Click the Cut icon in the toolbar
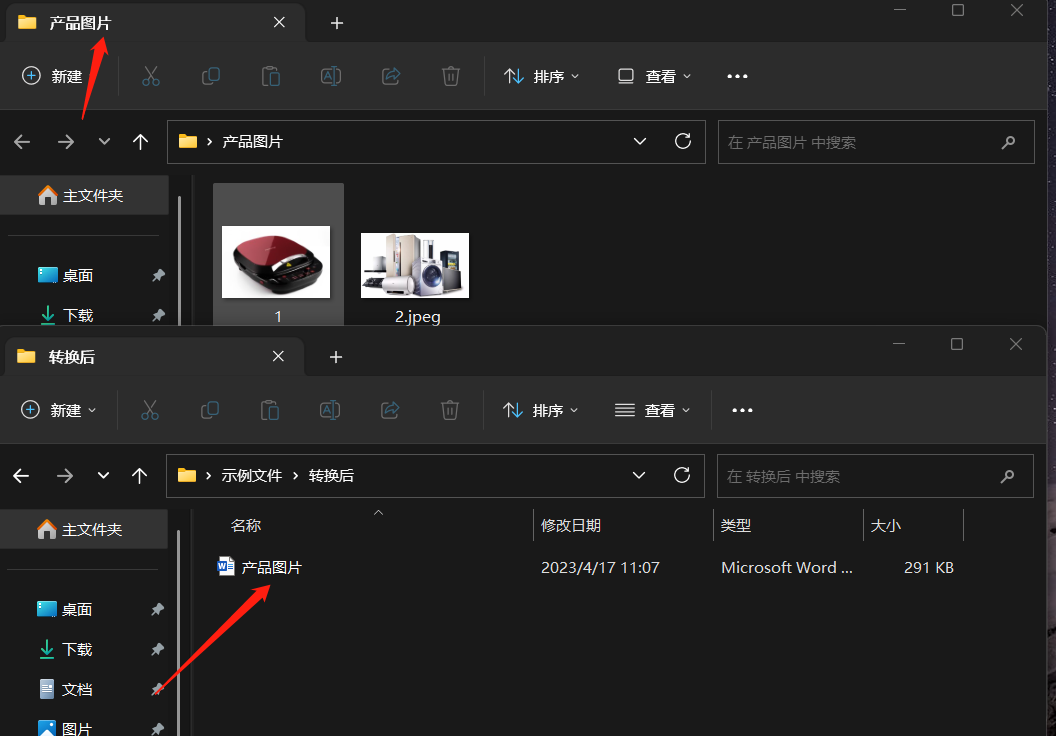 point(150,76)
